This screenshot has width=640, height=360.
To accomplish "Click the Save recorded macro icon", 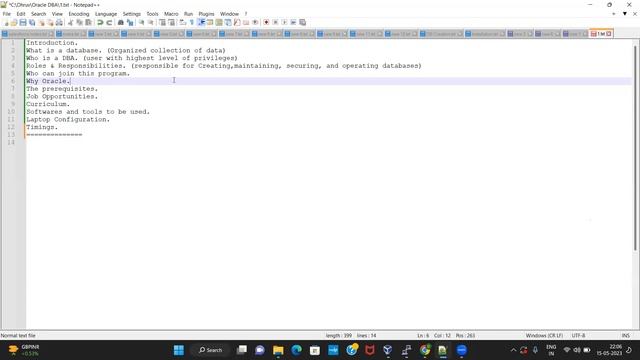I will tap(302, 22).
